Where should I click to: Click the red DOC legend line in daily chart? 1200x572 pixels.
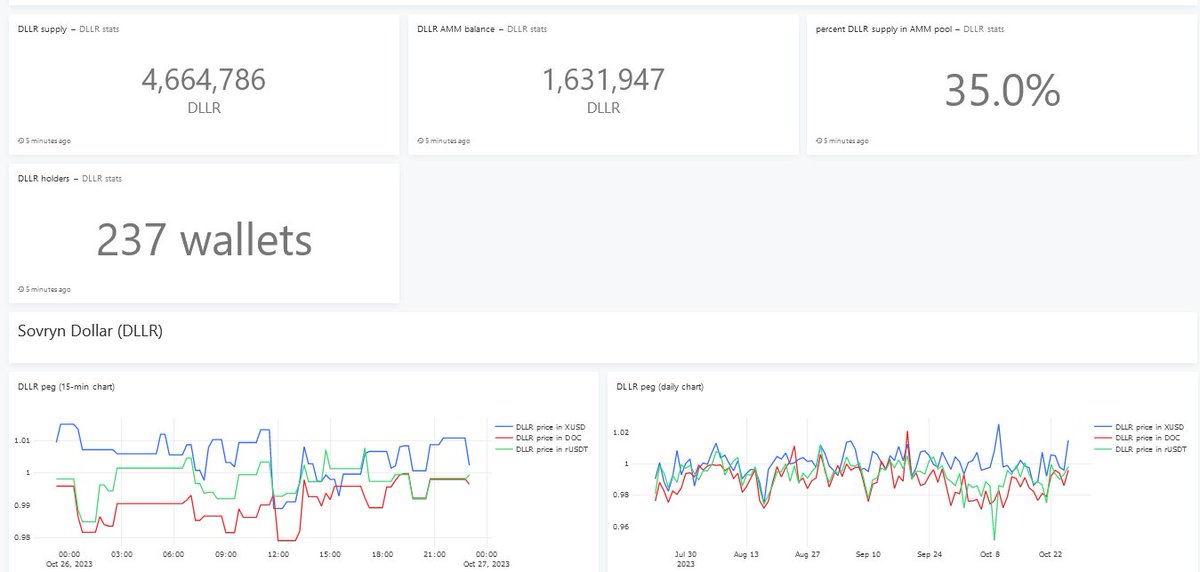1101,438
